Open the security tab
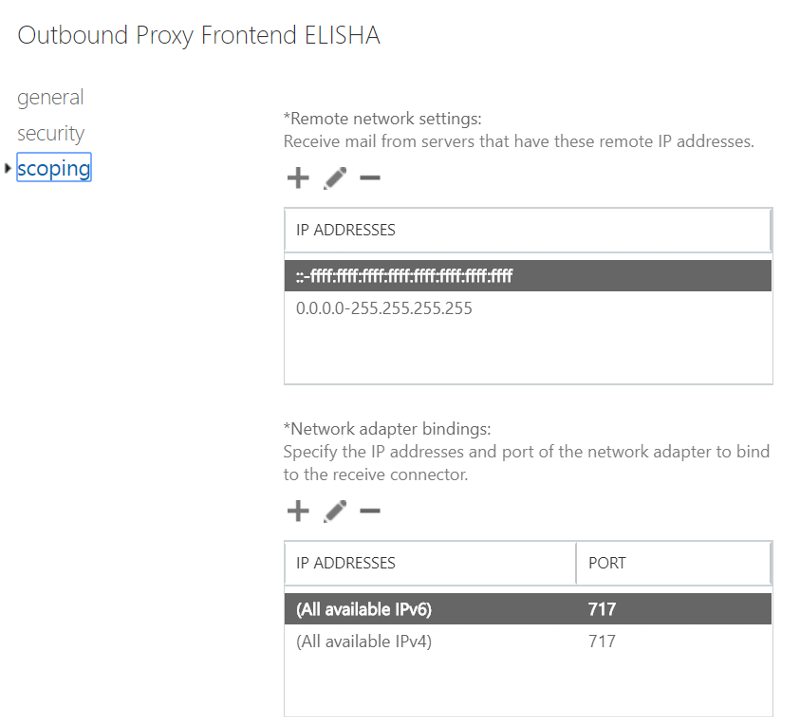This screenshot has height=717, width=800. pos(50,133)
